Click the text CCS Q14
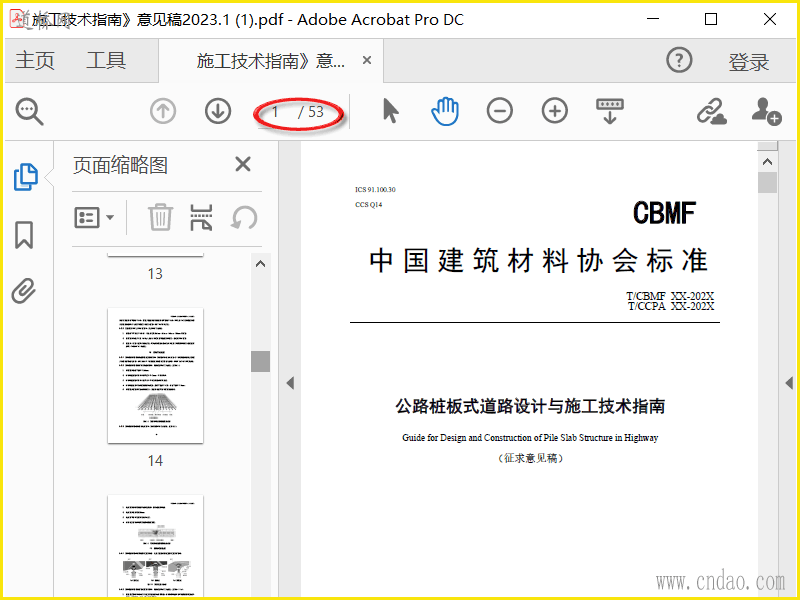Image resolution: width=800 pixels, height=600 pixels. (x=368, y=205)
